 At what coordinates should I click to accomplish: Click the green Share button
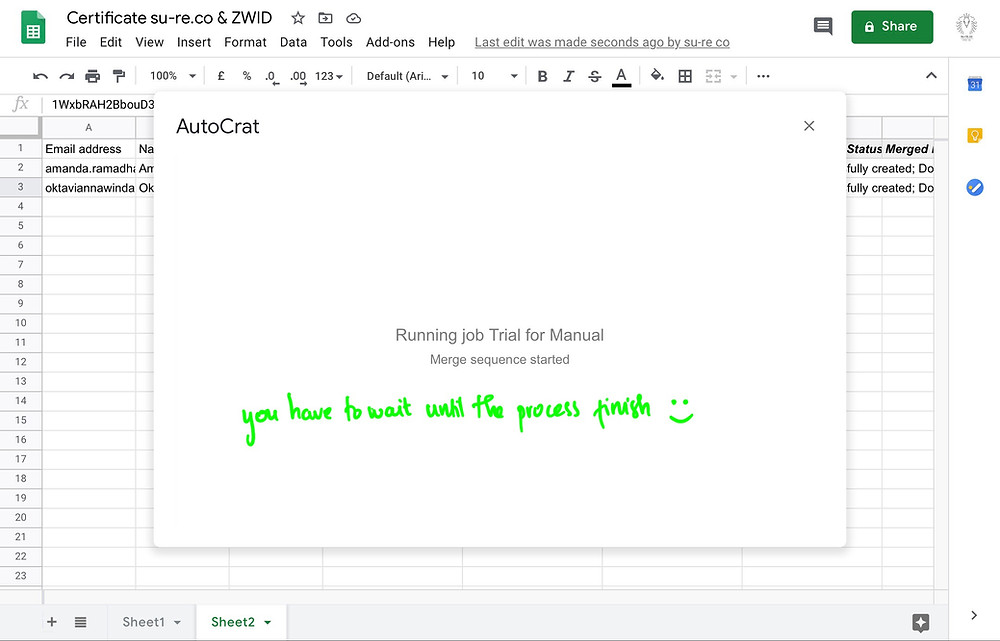tap(892, 27)
